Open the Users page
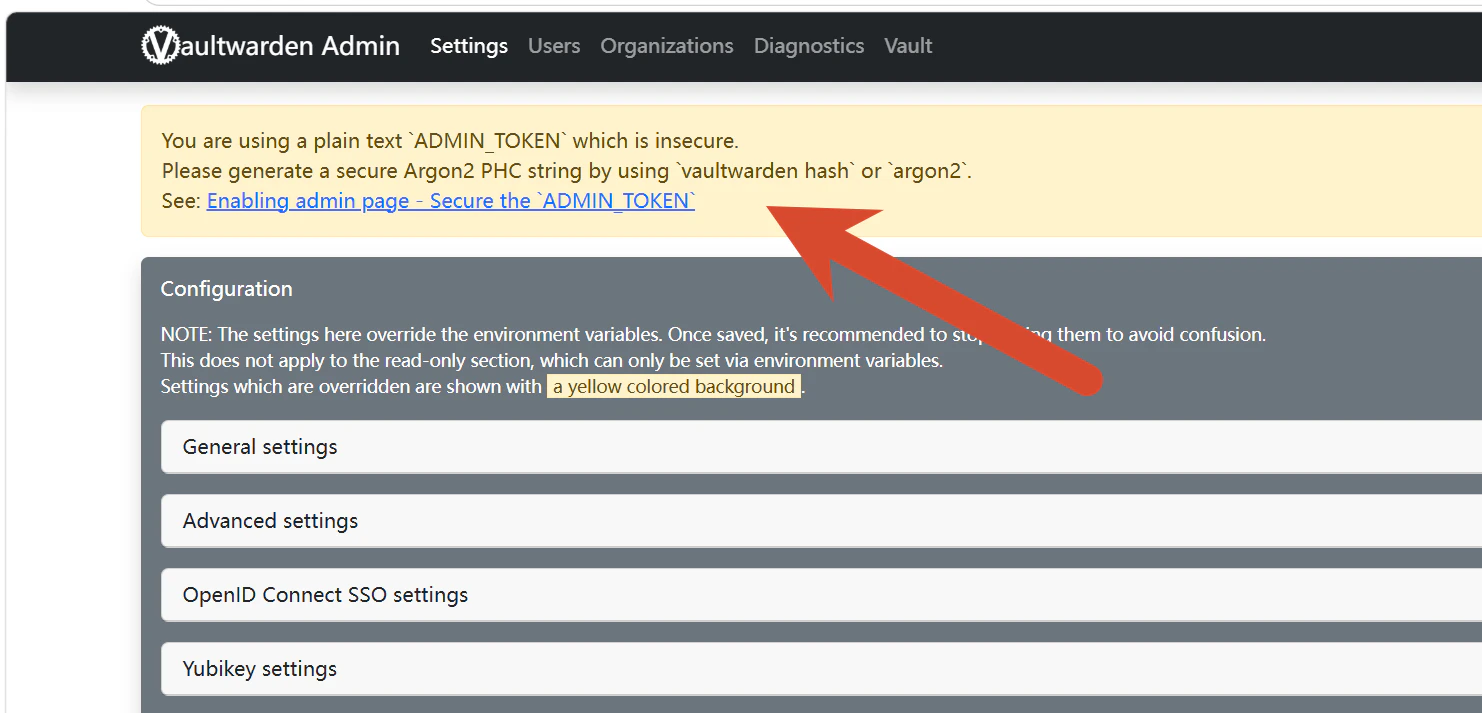Image resolution: width=1482 pixels, height=713 pixels. click(554, 46)
